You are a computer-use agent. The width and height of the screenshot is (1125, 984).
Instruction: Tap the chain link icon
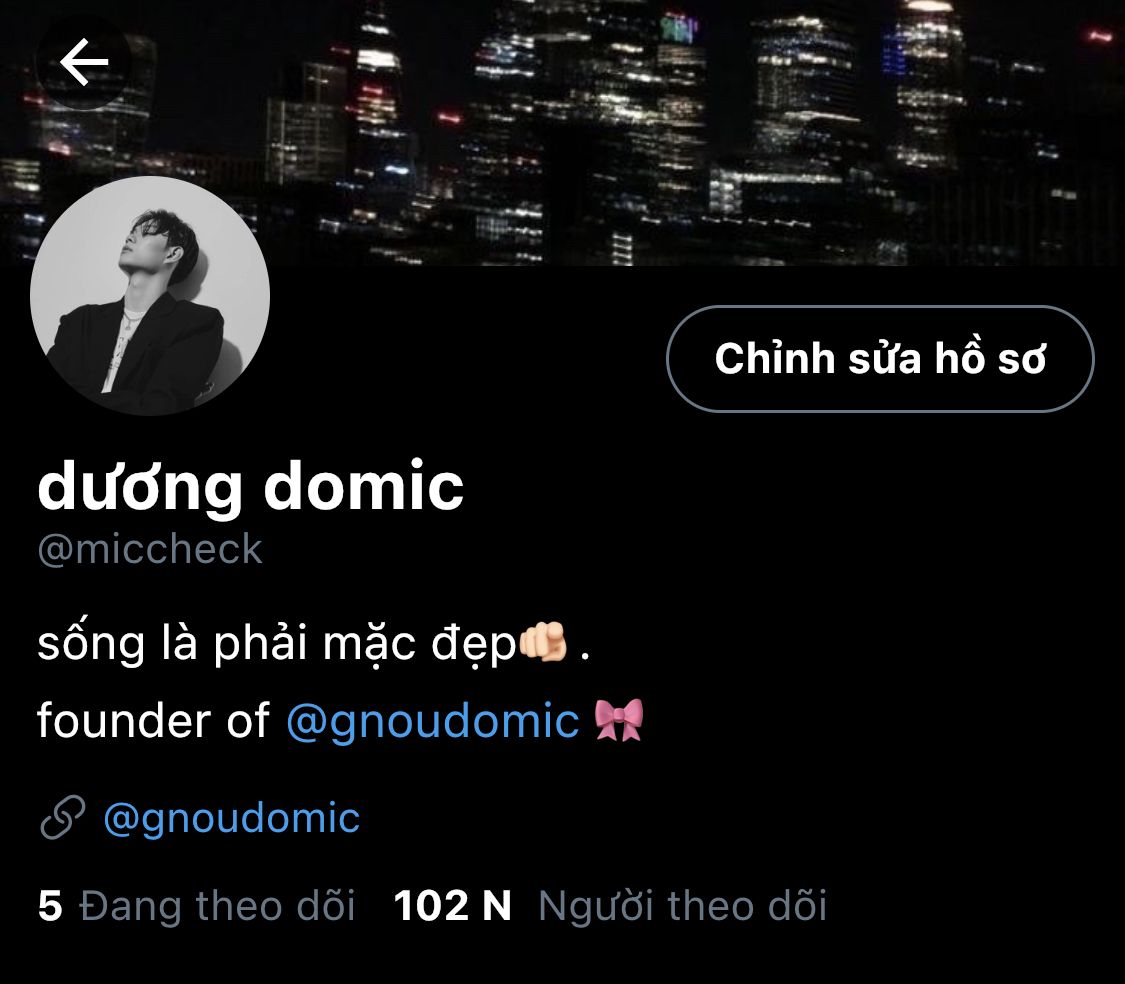[x=62, y=817]
